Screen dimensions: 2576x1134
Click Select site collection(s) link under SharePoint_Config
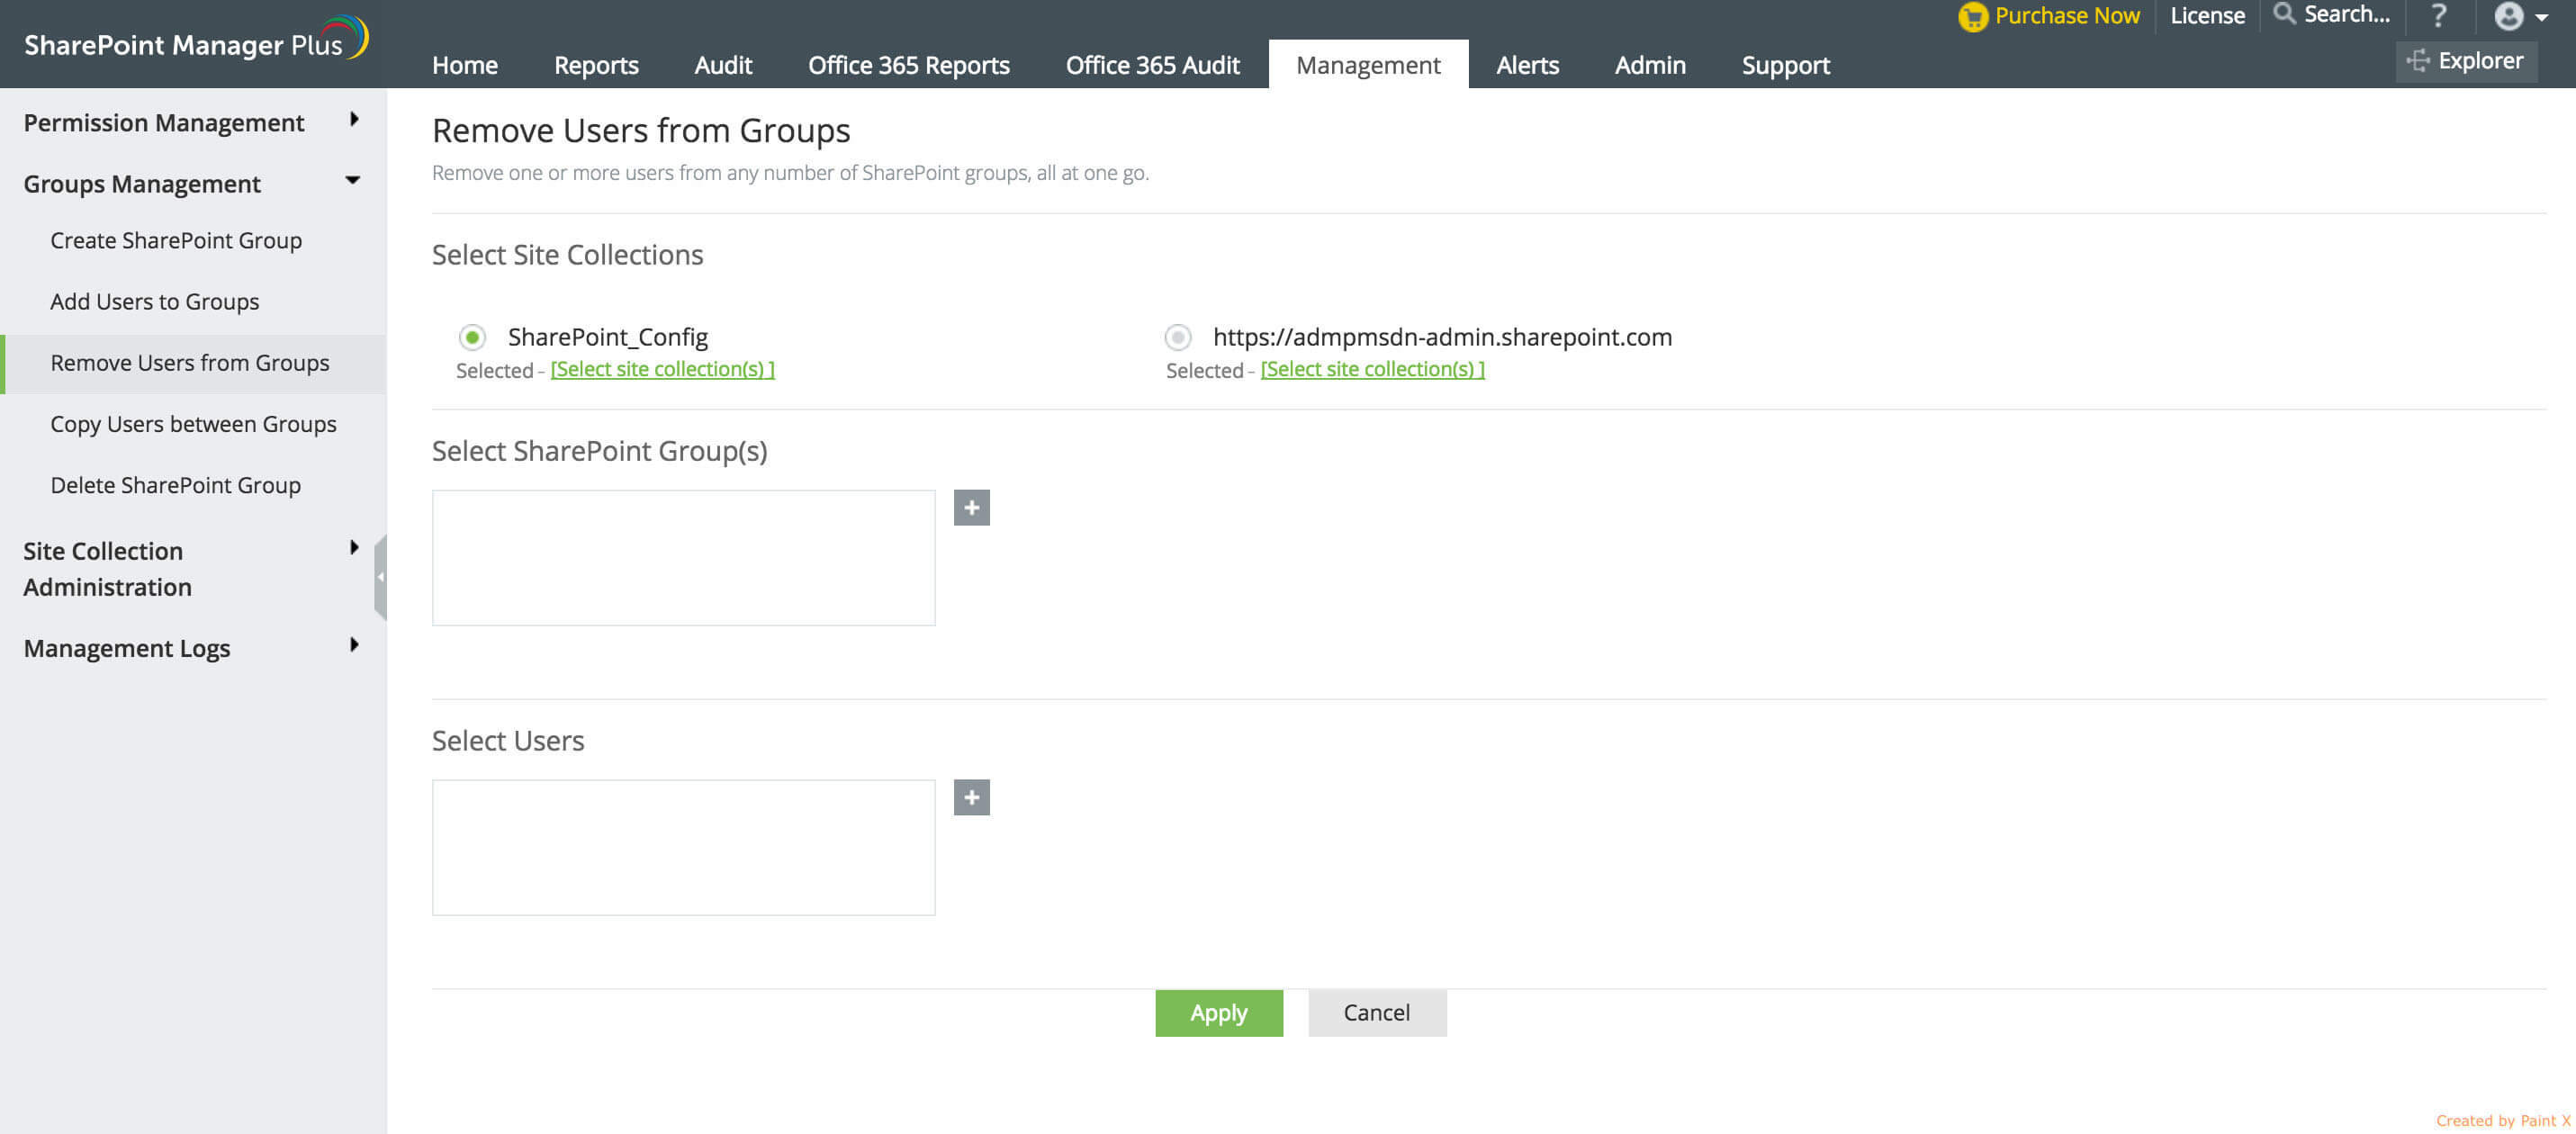coord(662,369)
